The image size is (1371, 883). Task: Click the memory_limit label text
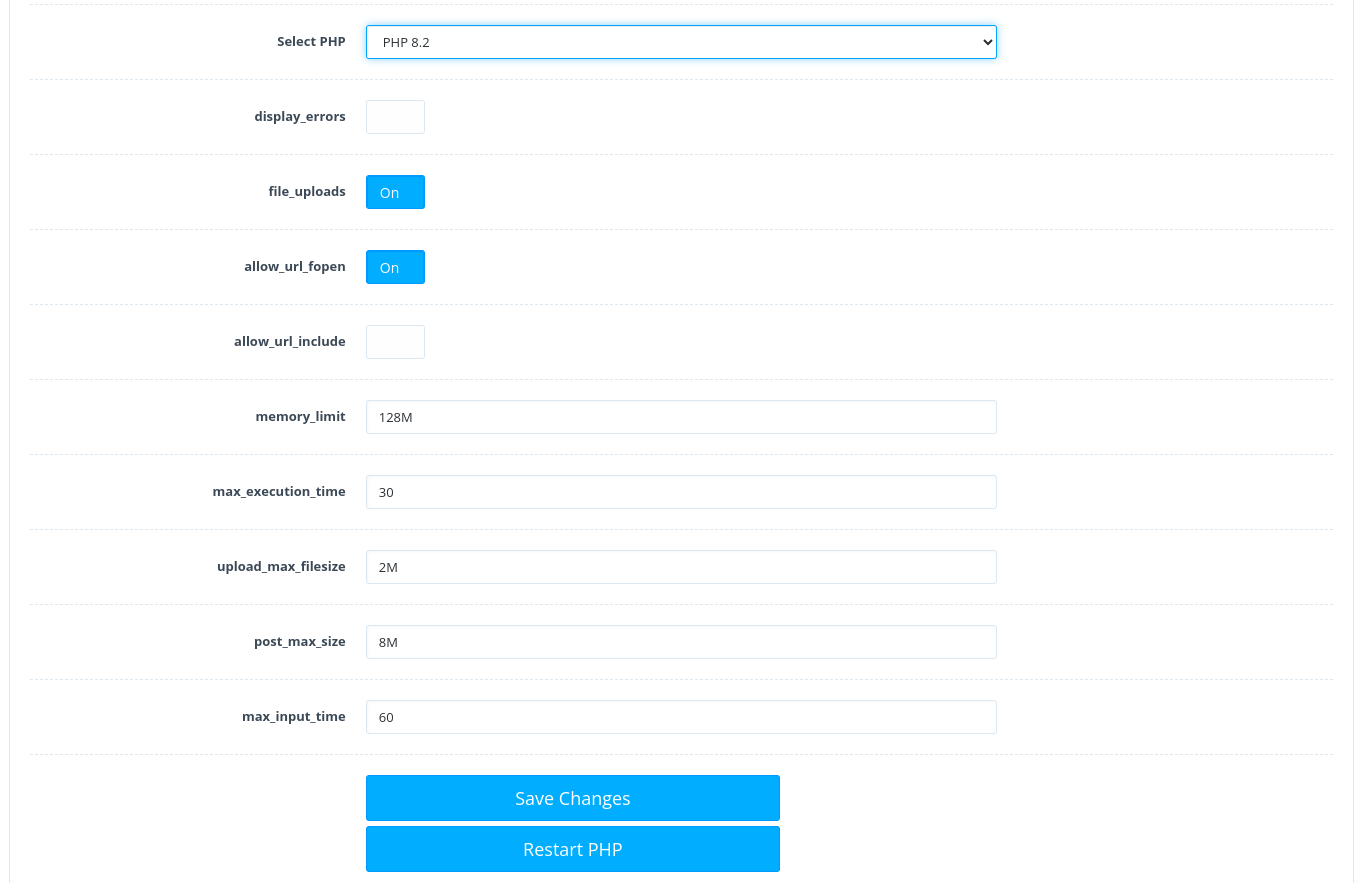(300, 416)
